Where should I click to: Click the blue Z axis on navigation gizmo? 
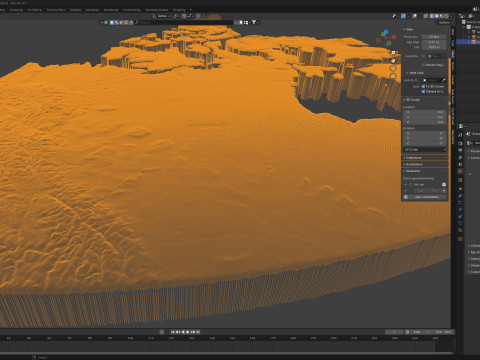click(386, 32)
